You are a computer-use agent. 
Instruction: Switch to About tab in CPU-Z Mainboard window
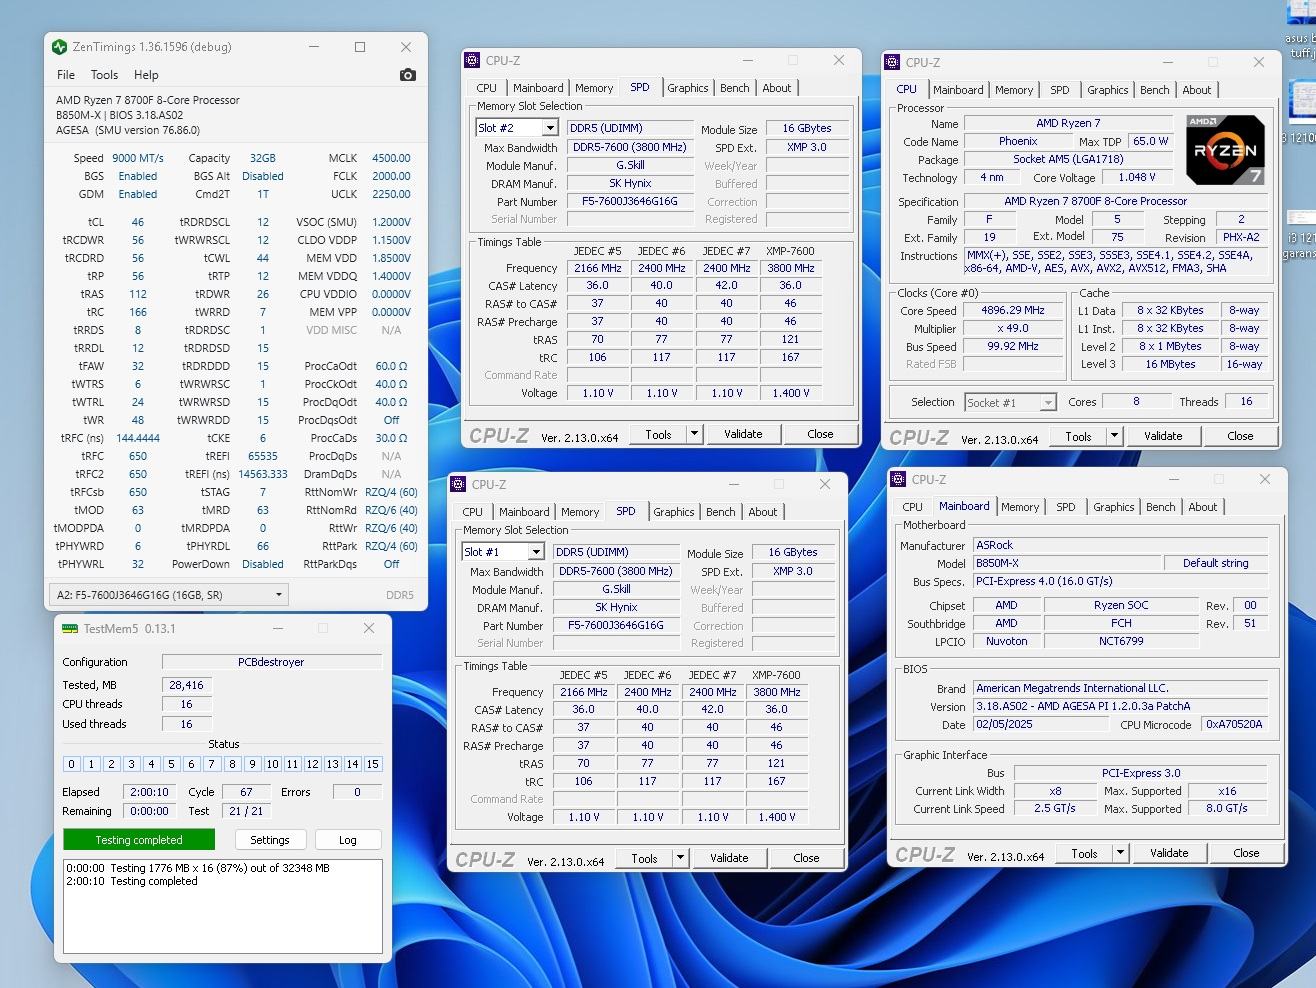tap(1203, 507)
